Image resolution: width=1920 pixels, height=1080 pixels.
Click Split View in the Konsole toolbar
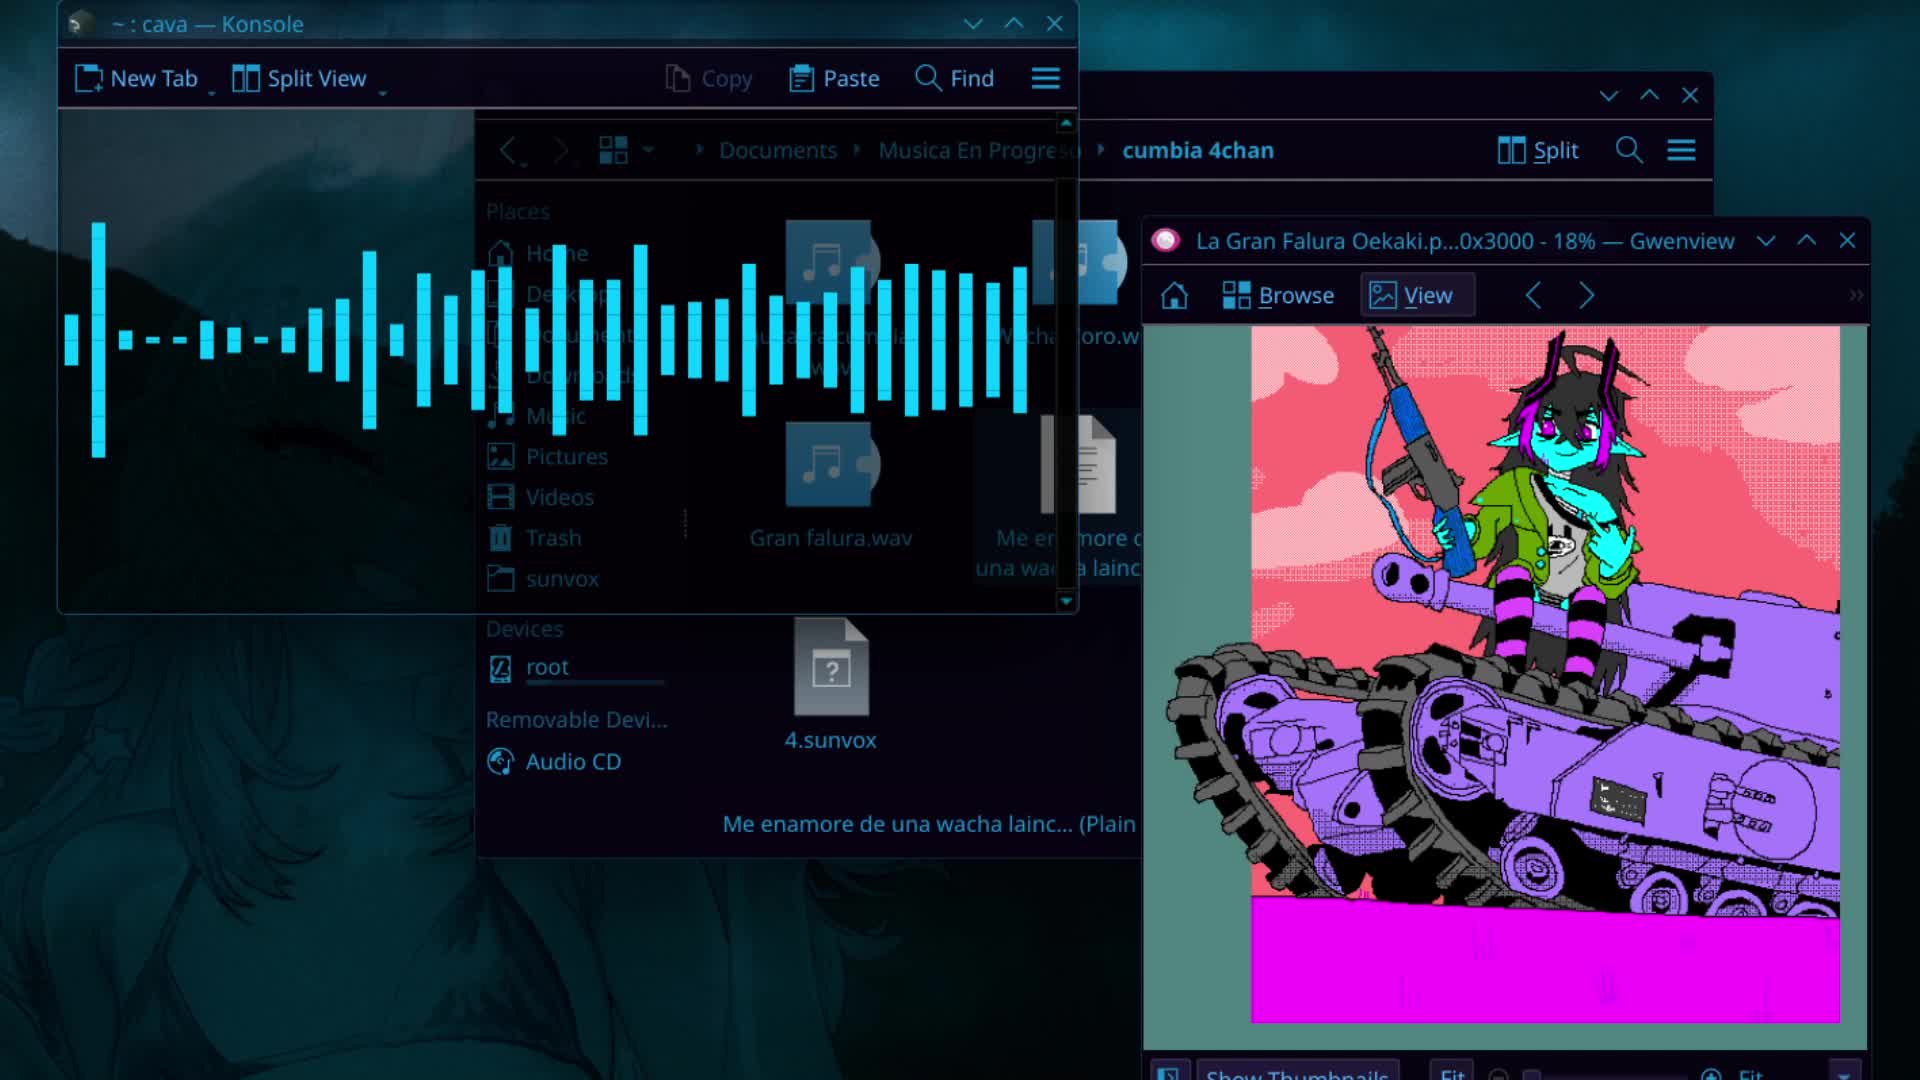click(299, 78)
